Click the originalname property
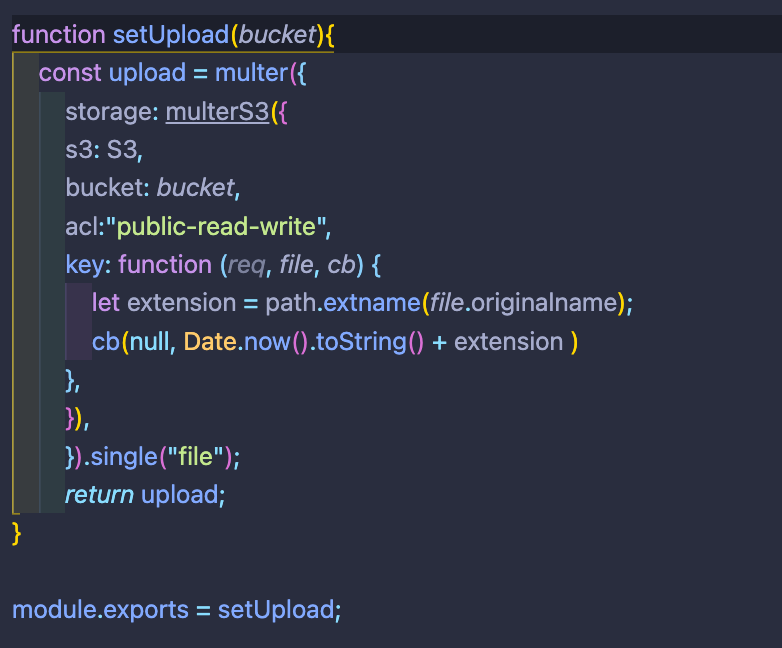The height and width of the screenshot is (648, 782). click(x=550, y=303)
